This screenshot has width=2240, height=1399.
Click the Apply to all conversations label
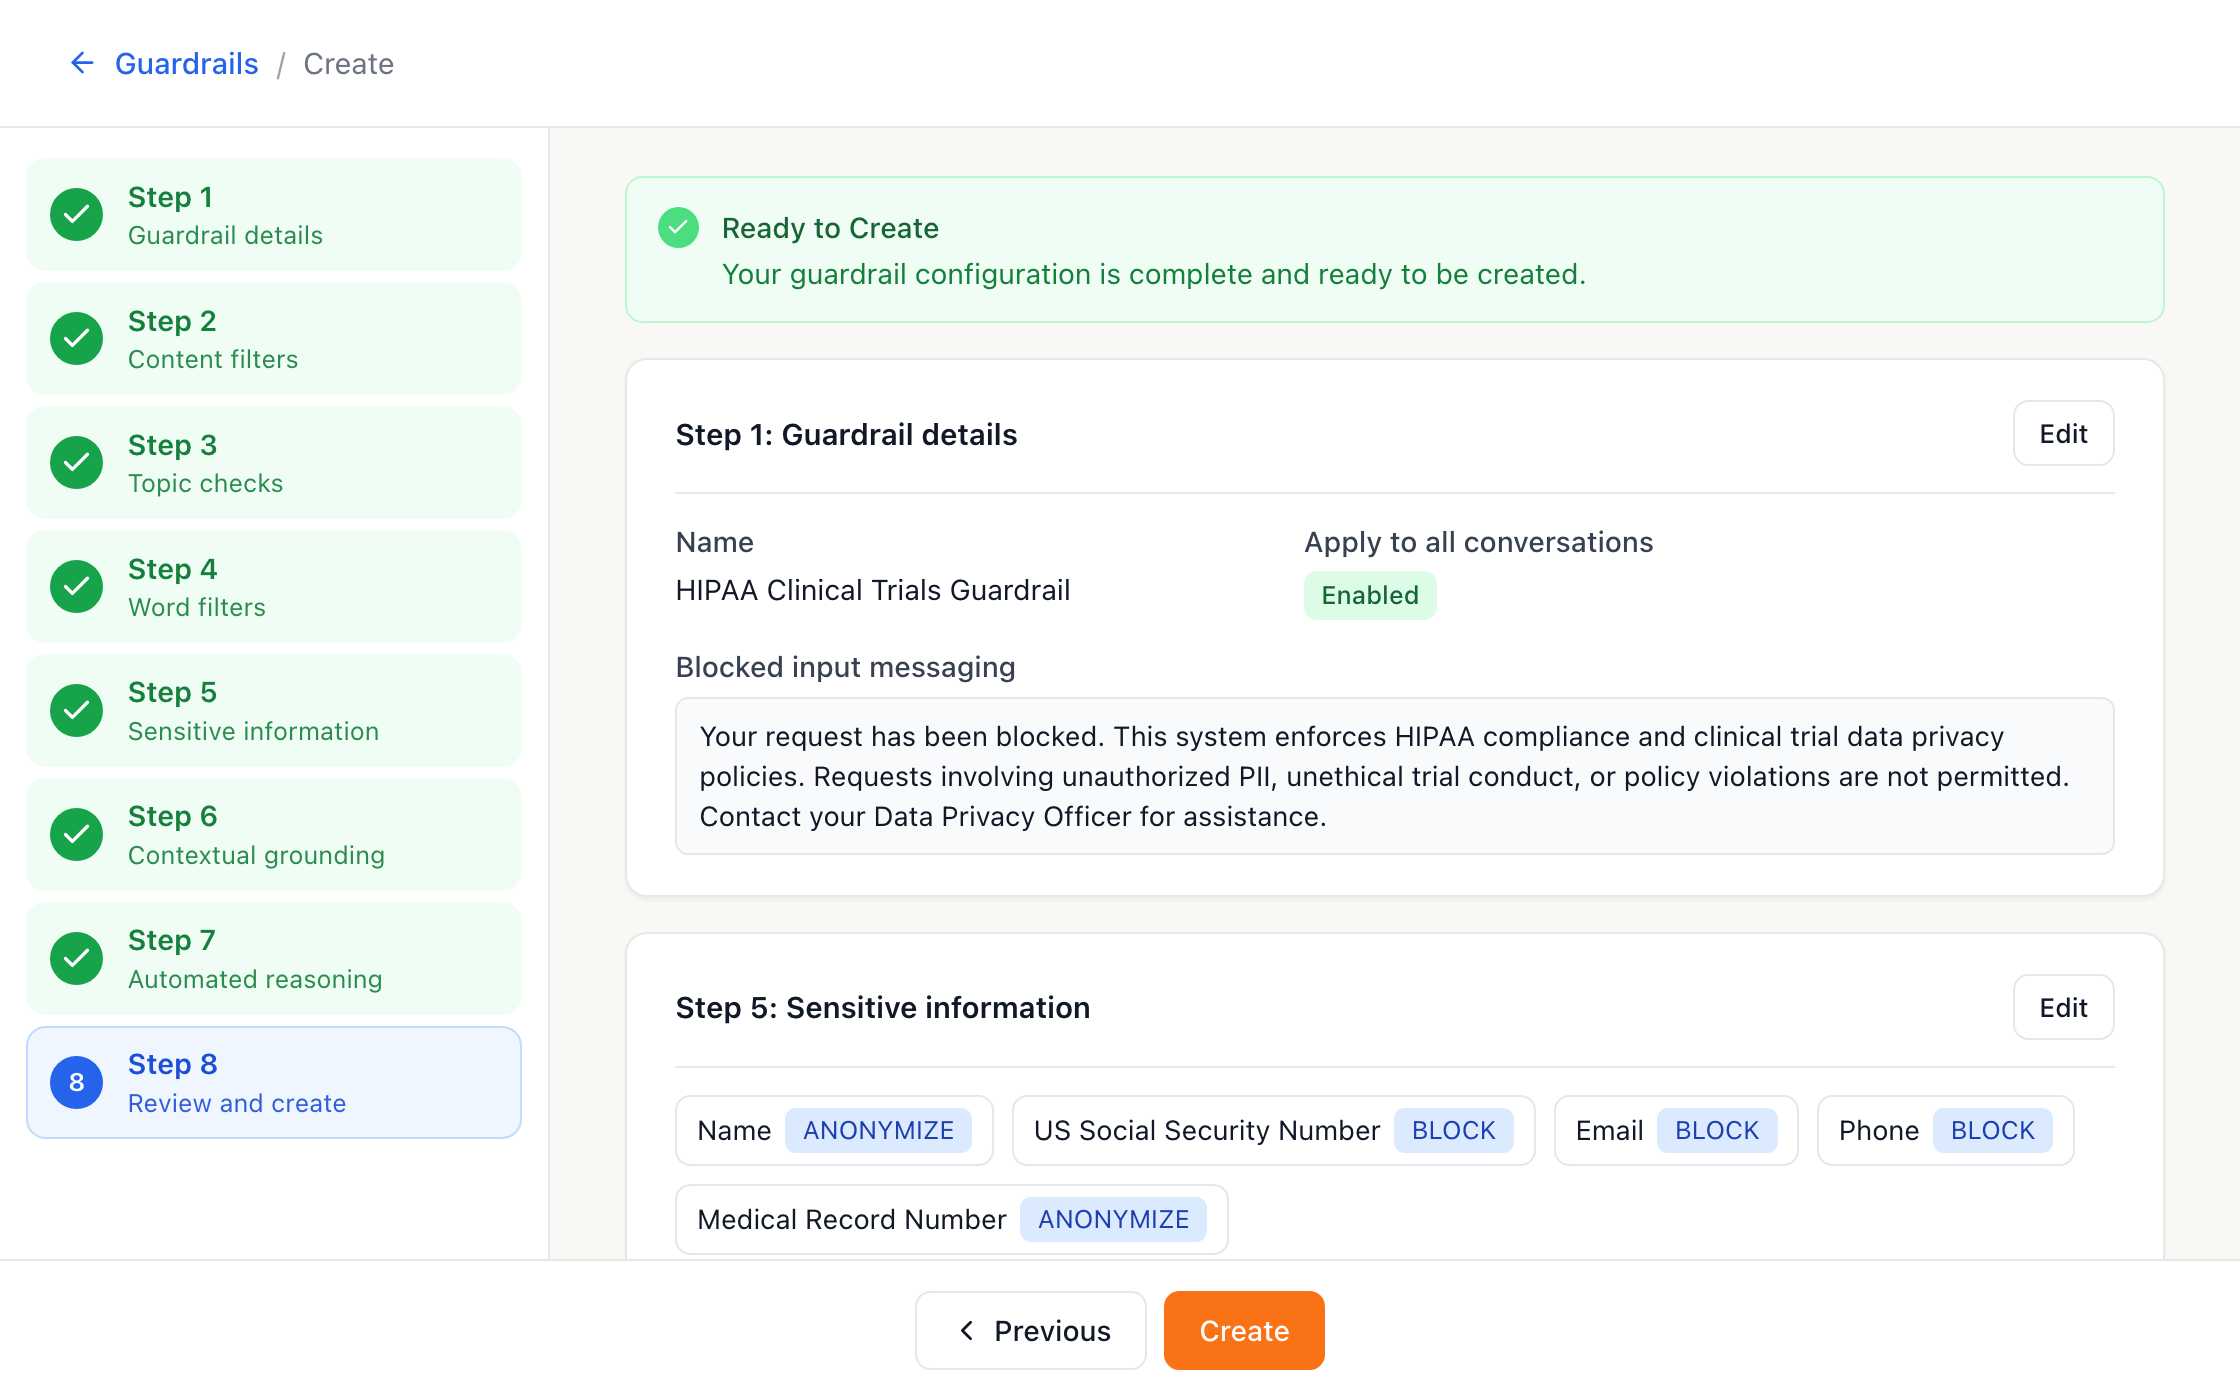(x=1478, y=542)
